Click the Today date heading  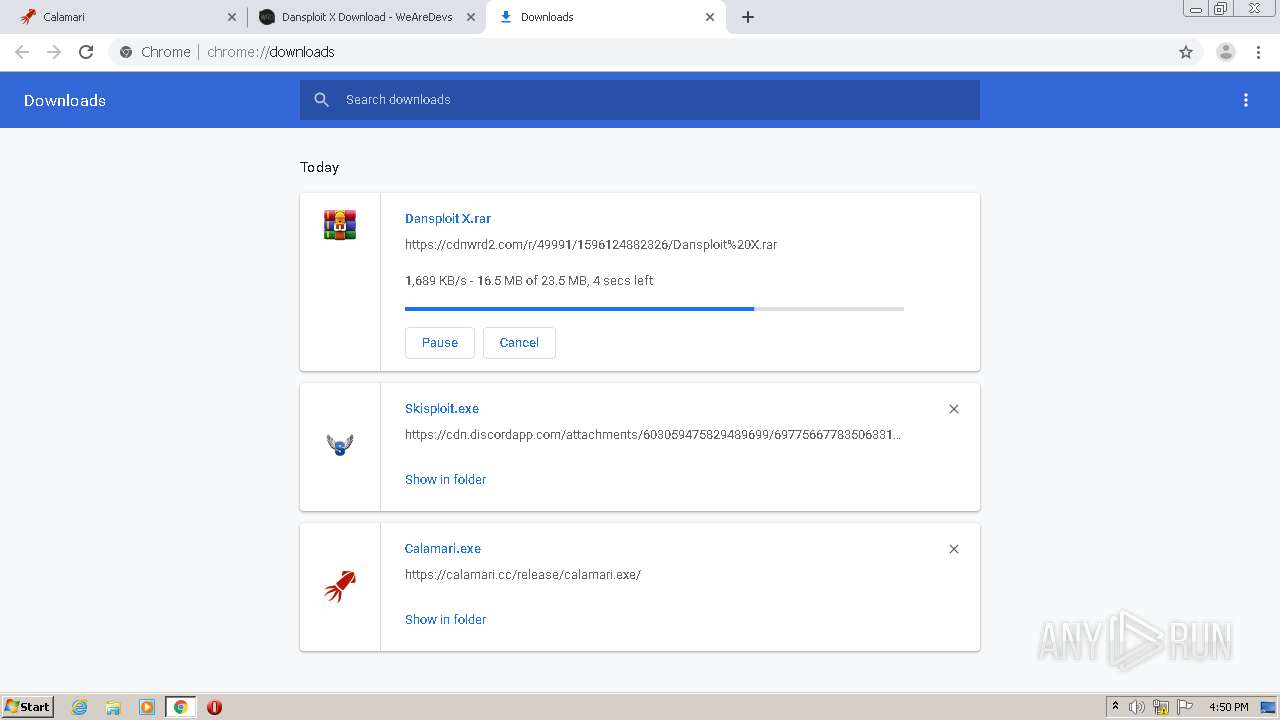click(x=320, y=168)
